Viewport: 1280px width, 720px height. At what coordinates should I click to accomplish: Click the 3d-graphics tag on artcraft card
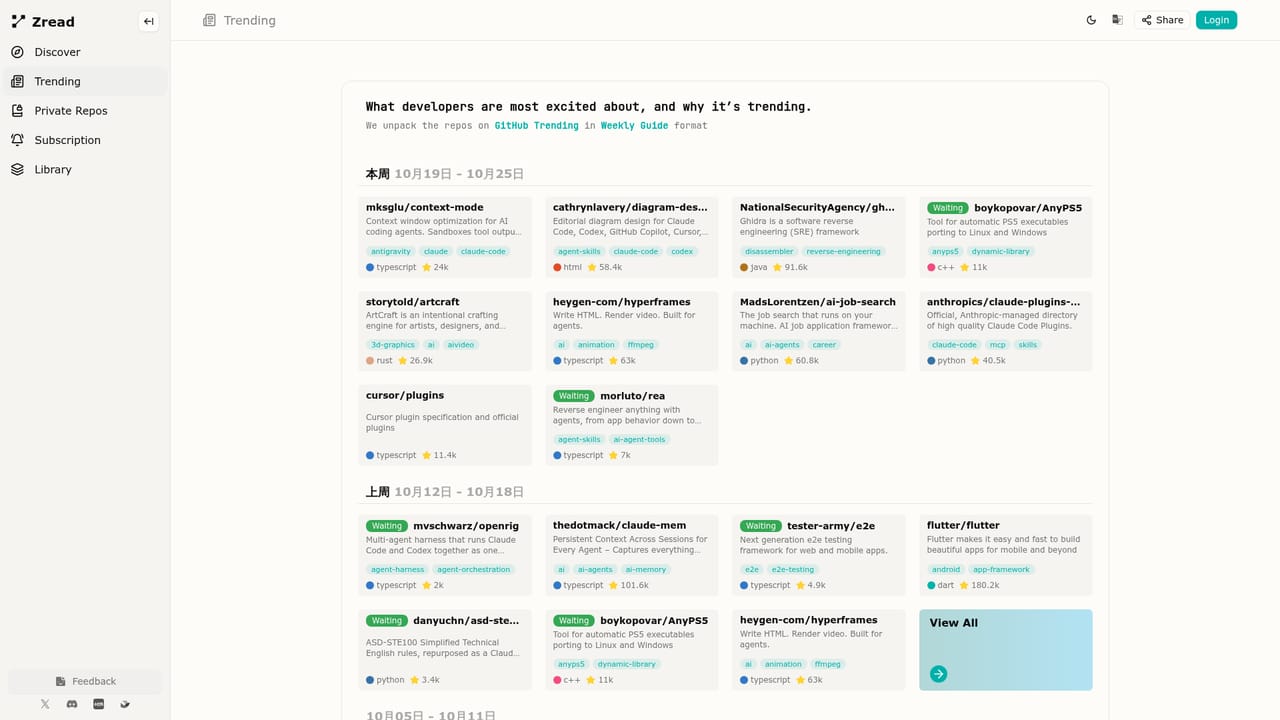coord(393,345)
